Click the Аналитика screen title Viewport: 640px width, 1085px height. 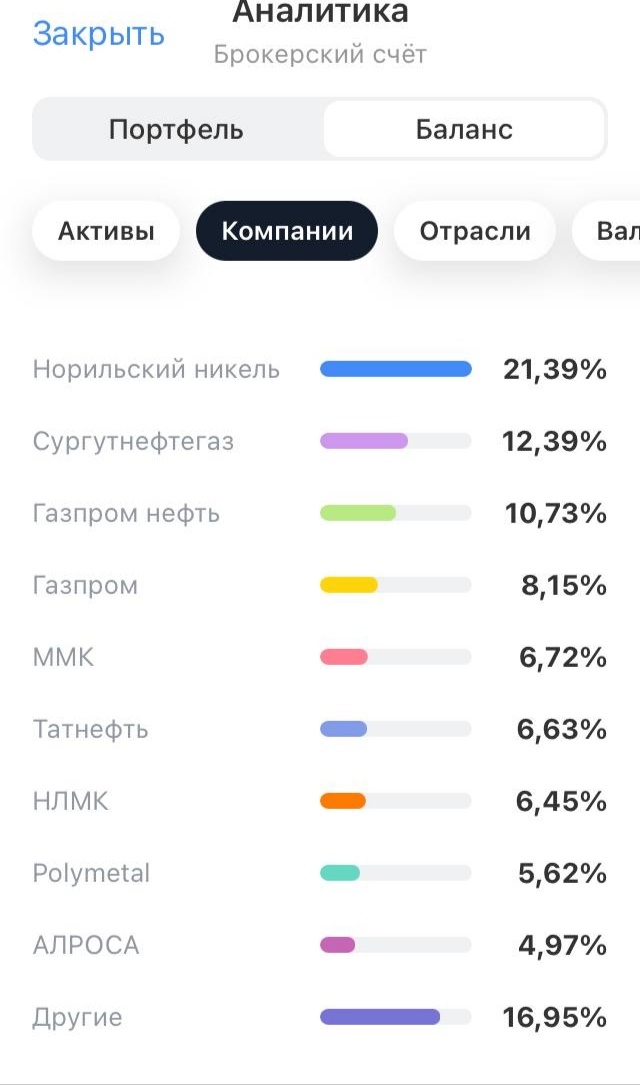click(x=320, y=13)
